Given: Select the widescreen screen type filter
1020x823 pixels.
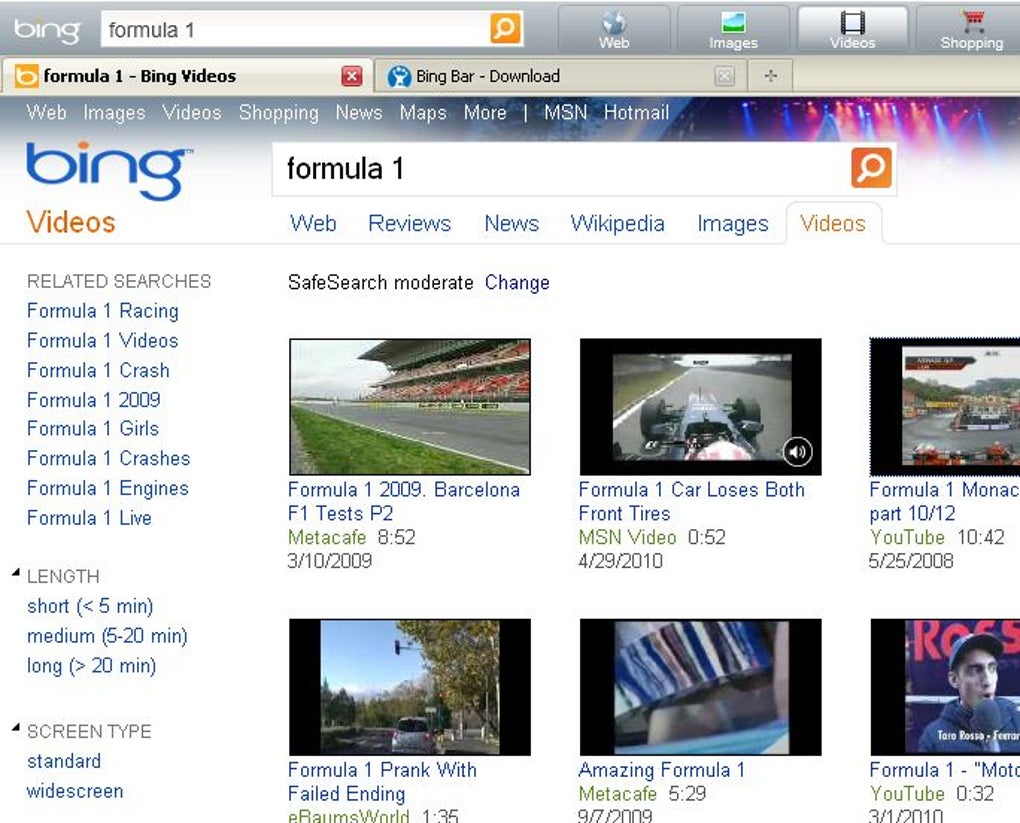Looking at the screenshot, I should 75,791.
